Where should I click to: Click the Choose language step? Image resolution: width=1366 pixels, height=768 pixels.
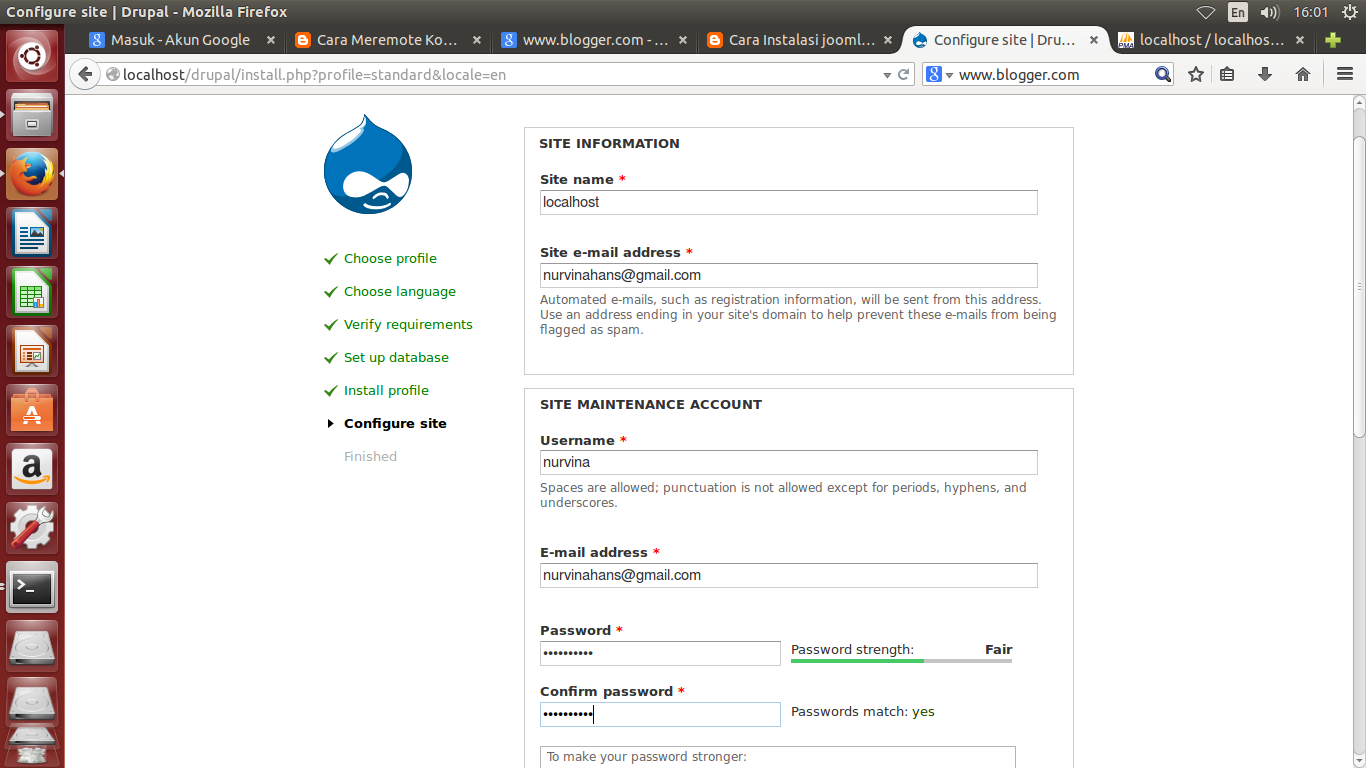pos(400,291)
